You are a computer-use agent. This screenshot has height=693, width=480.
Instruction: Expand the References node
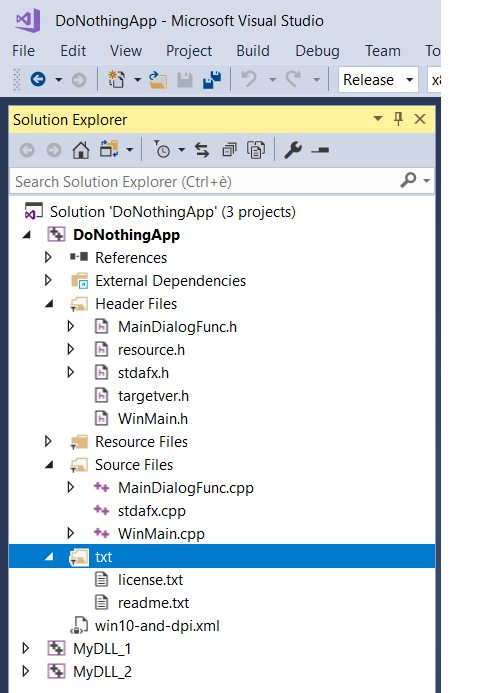point(48,257)
